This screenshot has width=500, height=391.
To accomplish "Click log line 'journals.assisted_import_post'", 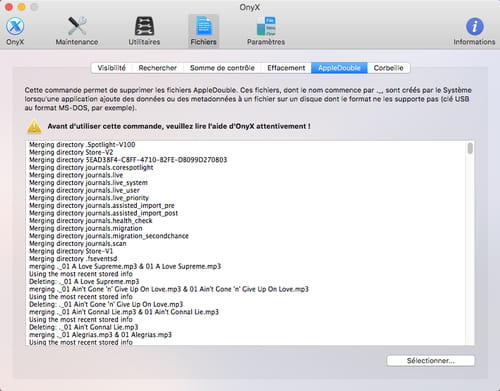I will tap(103, 213).
